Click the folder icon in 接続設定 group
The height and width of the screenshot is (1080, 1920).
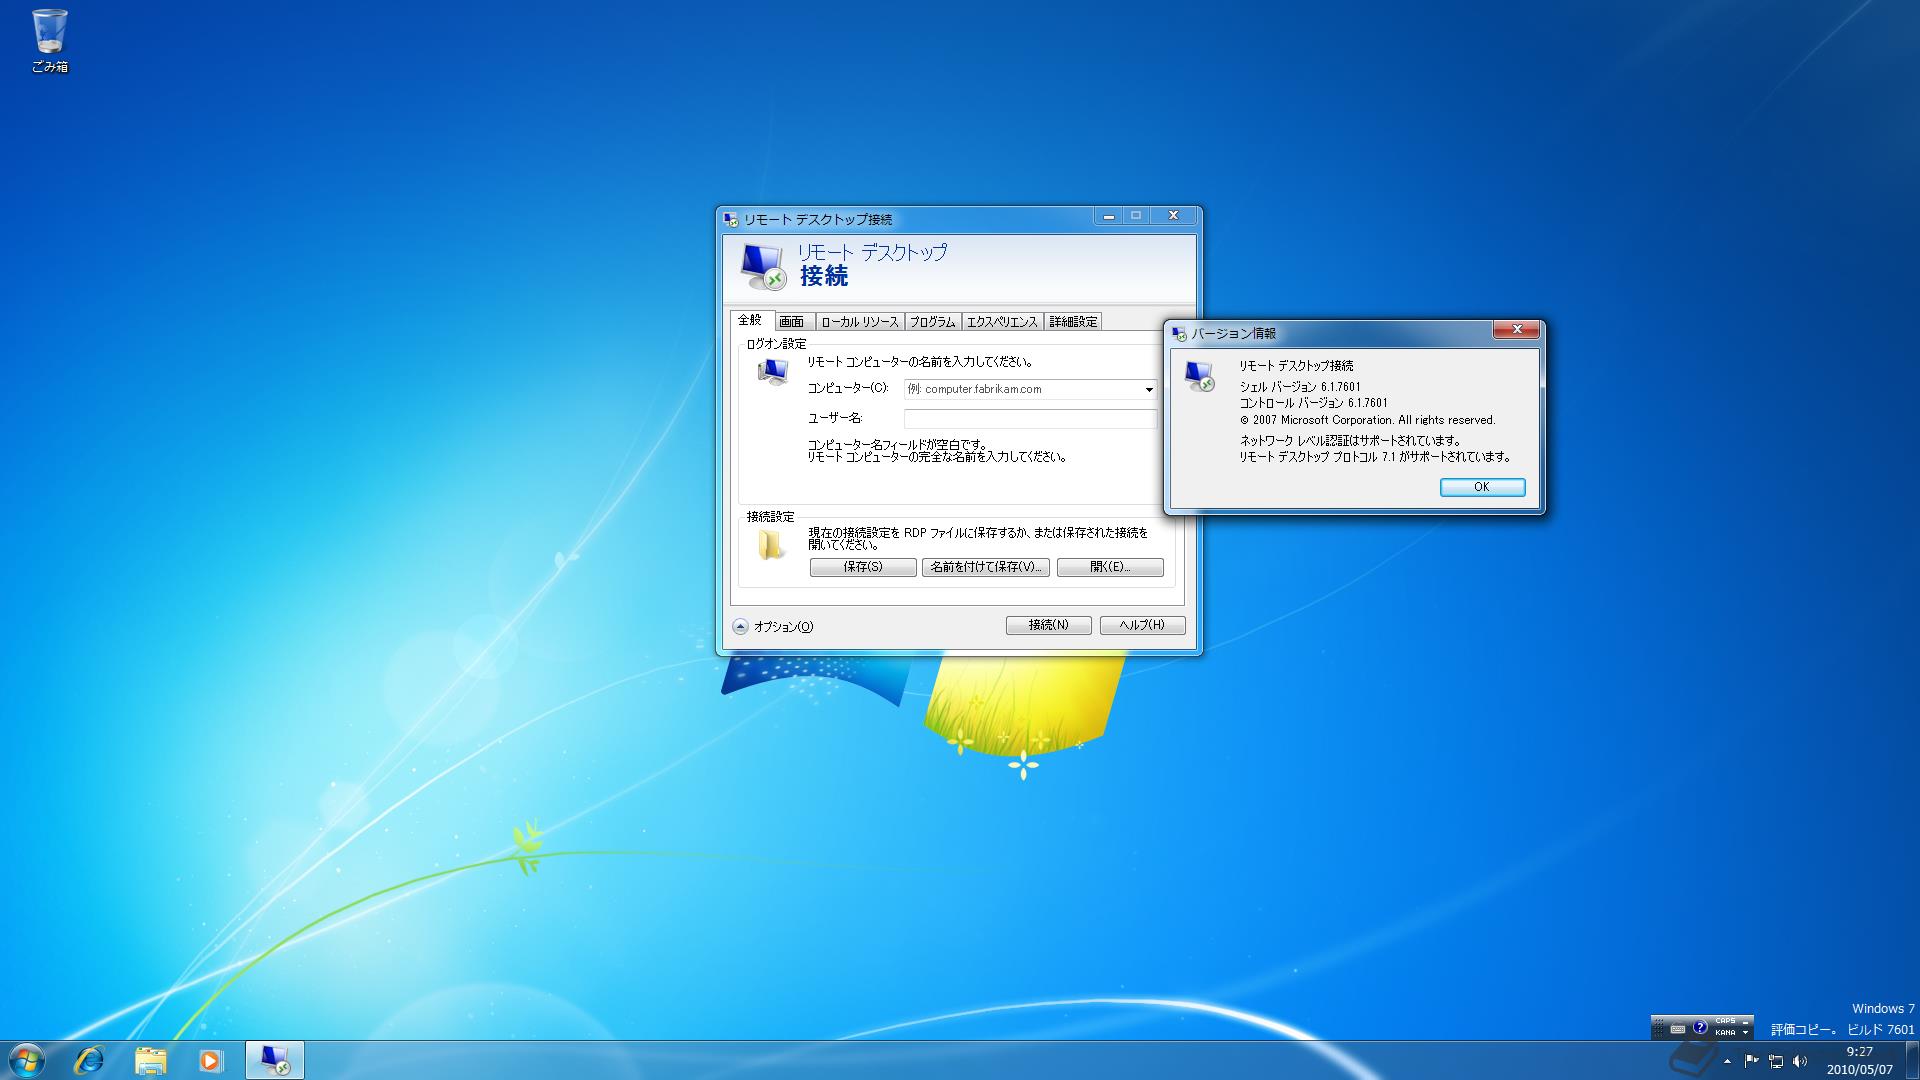[771, 545]
